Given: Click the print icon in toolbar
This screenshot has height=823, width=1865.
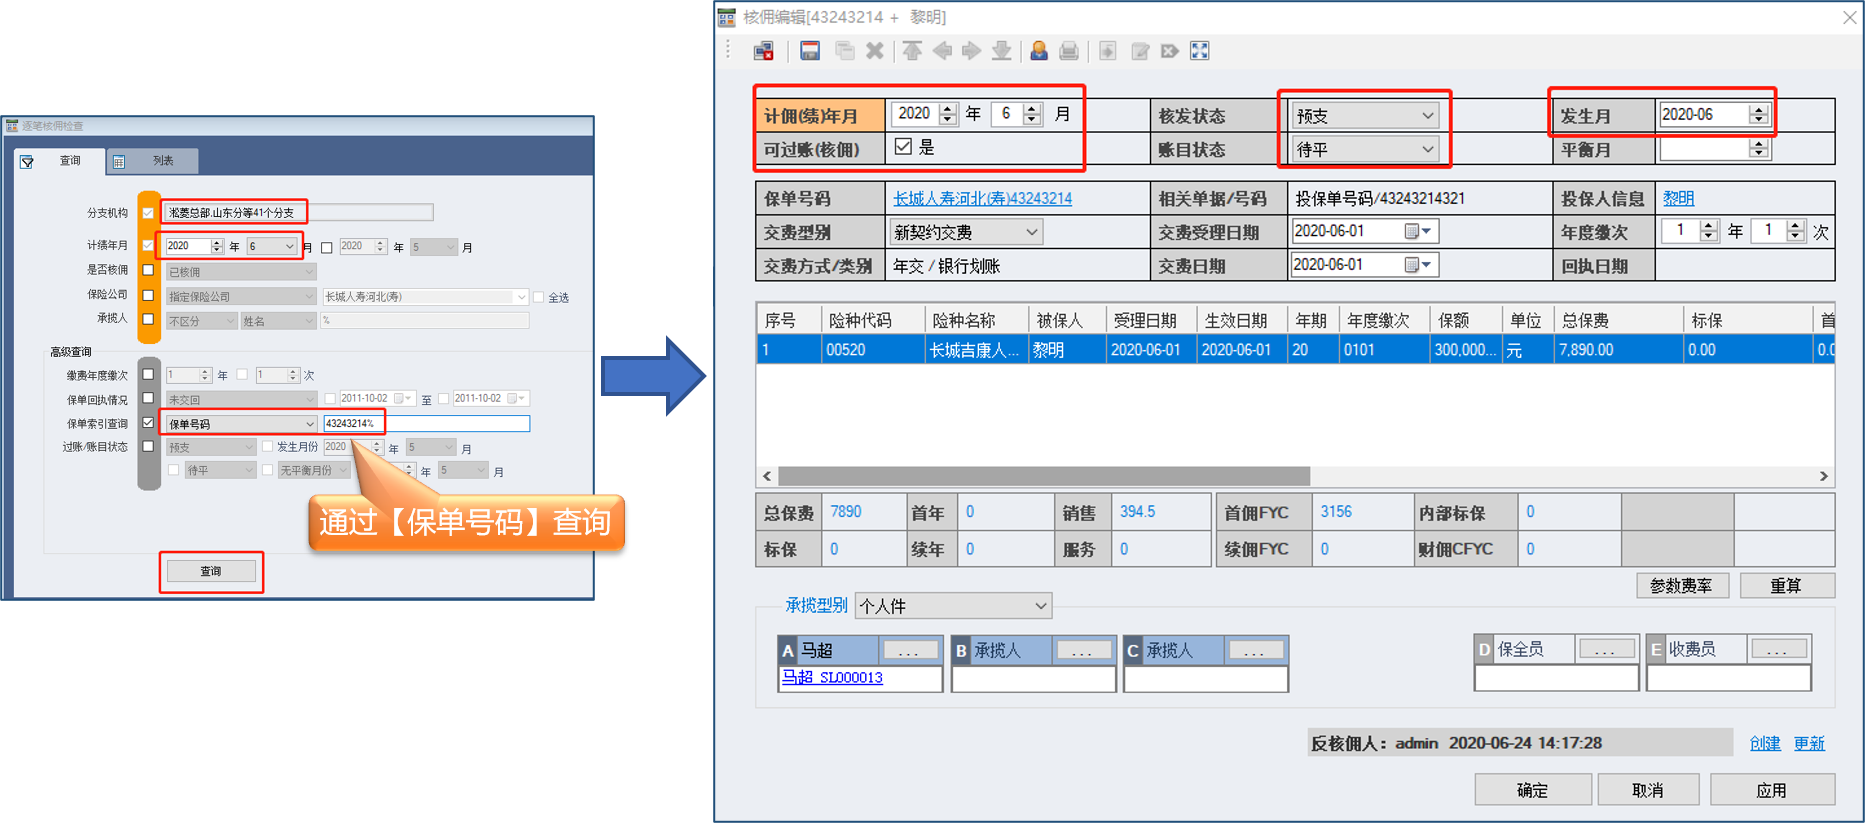Looking at the screenshot, I should [x=1069, y=51].
